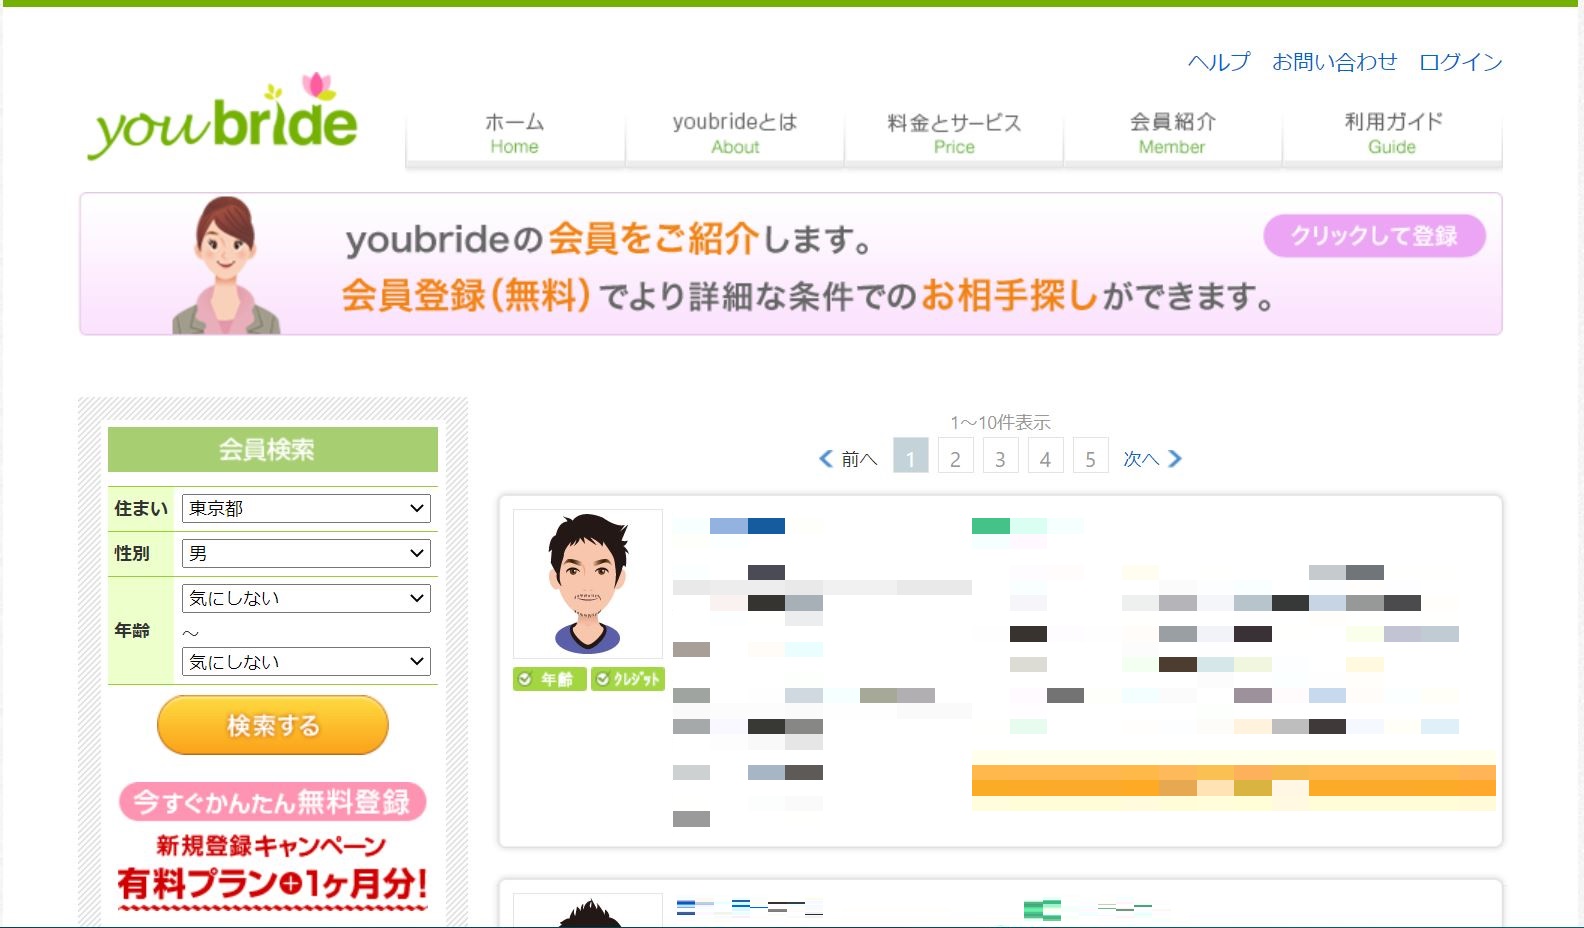Image resolution: width=1584 pixels, height=928 pixels.
Task: Go to page 4 of results
Action: click(1045, 456)
